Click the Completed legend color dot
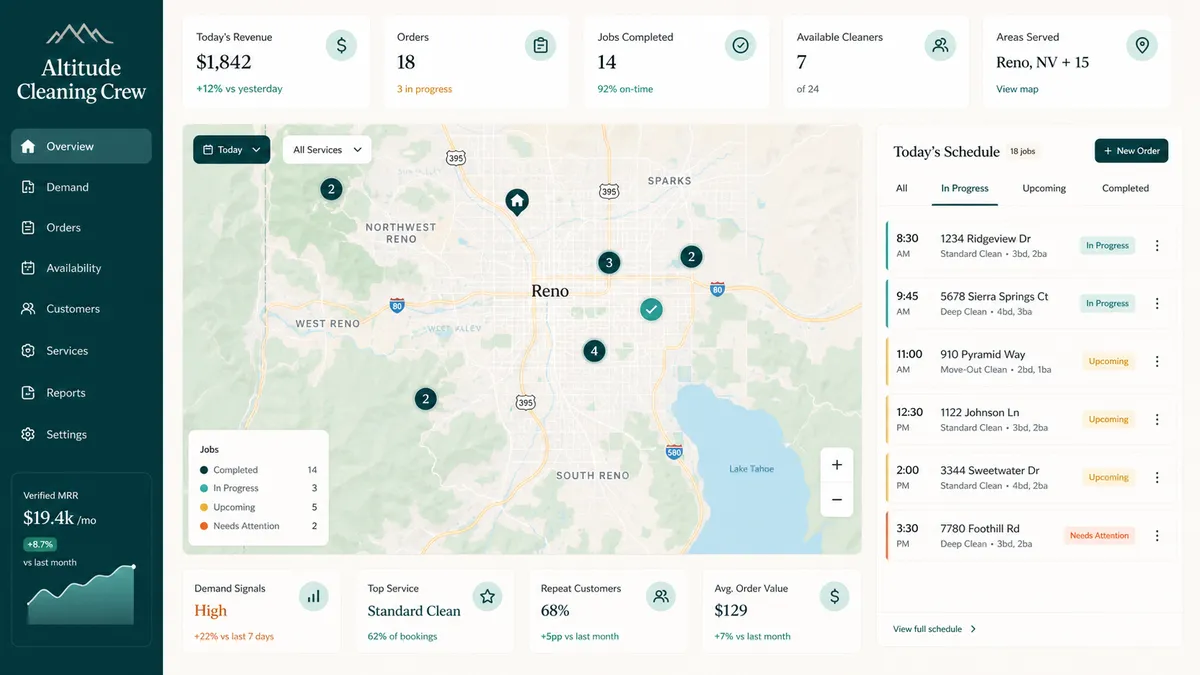Image resolution: width=1200 pixels, height=675 pixels. click(x=204, y=470)
